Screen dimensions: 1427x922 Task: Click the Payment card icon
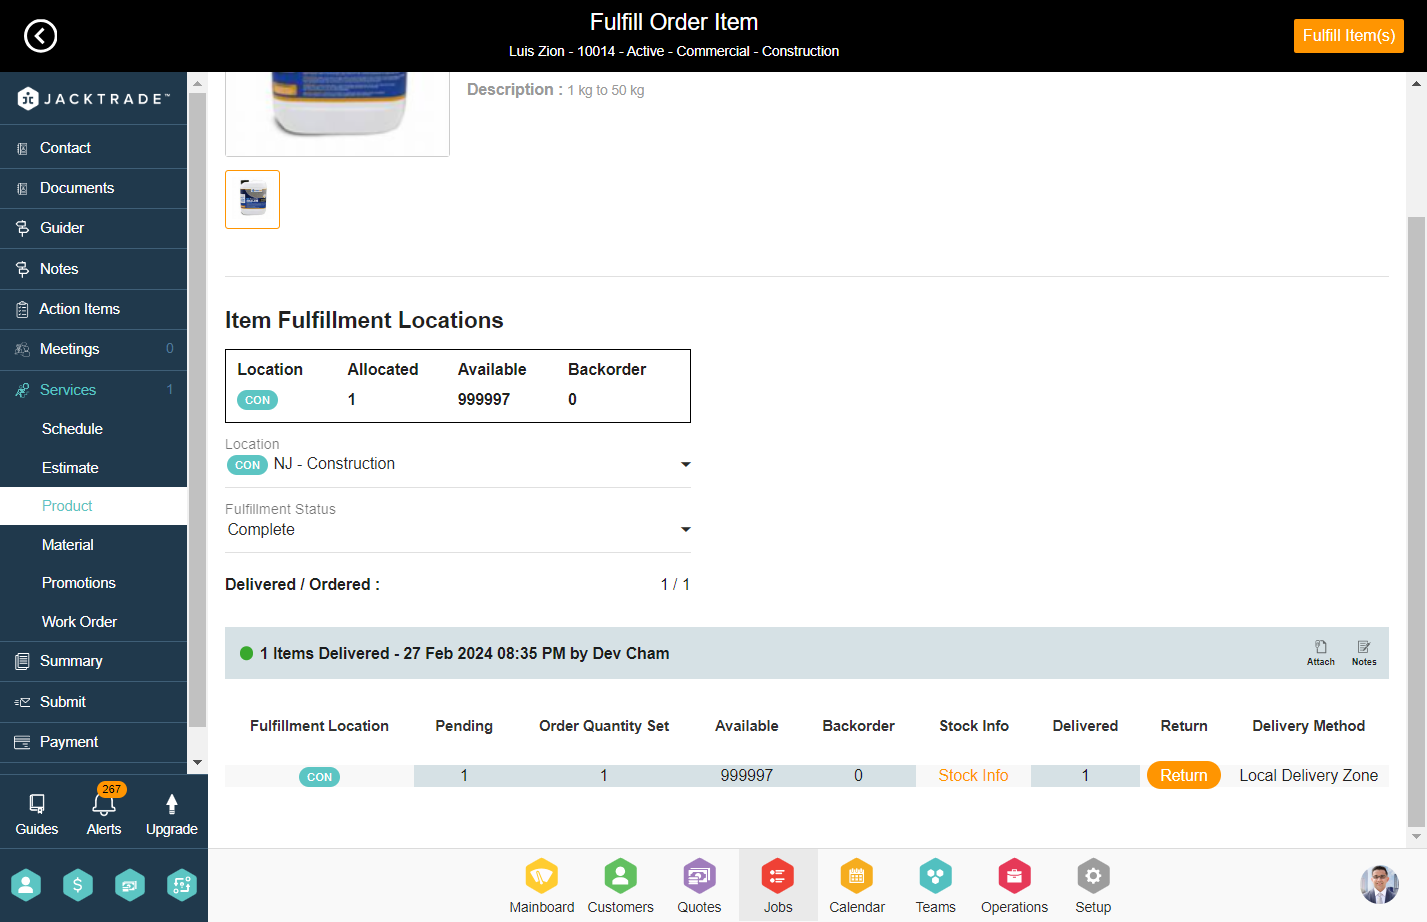point(22,742)
